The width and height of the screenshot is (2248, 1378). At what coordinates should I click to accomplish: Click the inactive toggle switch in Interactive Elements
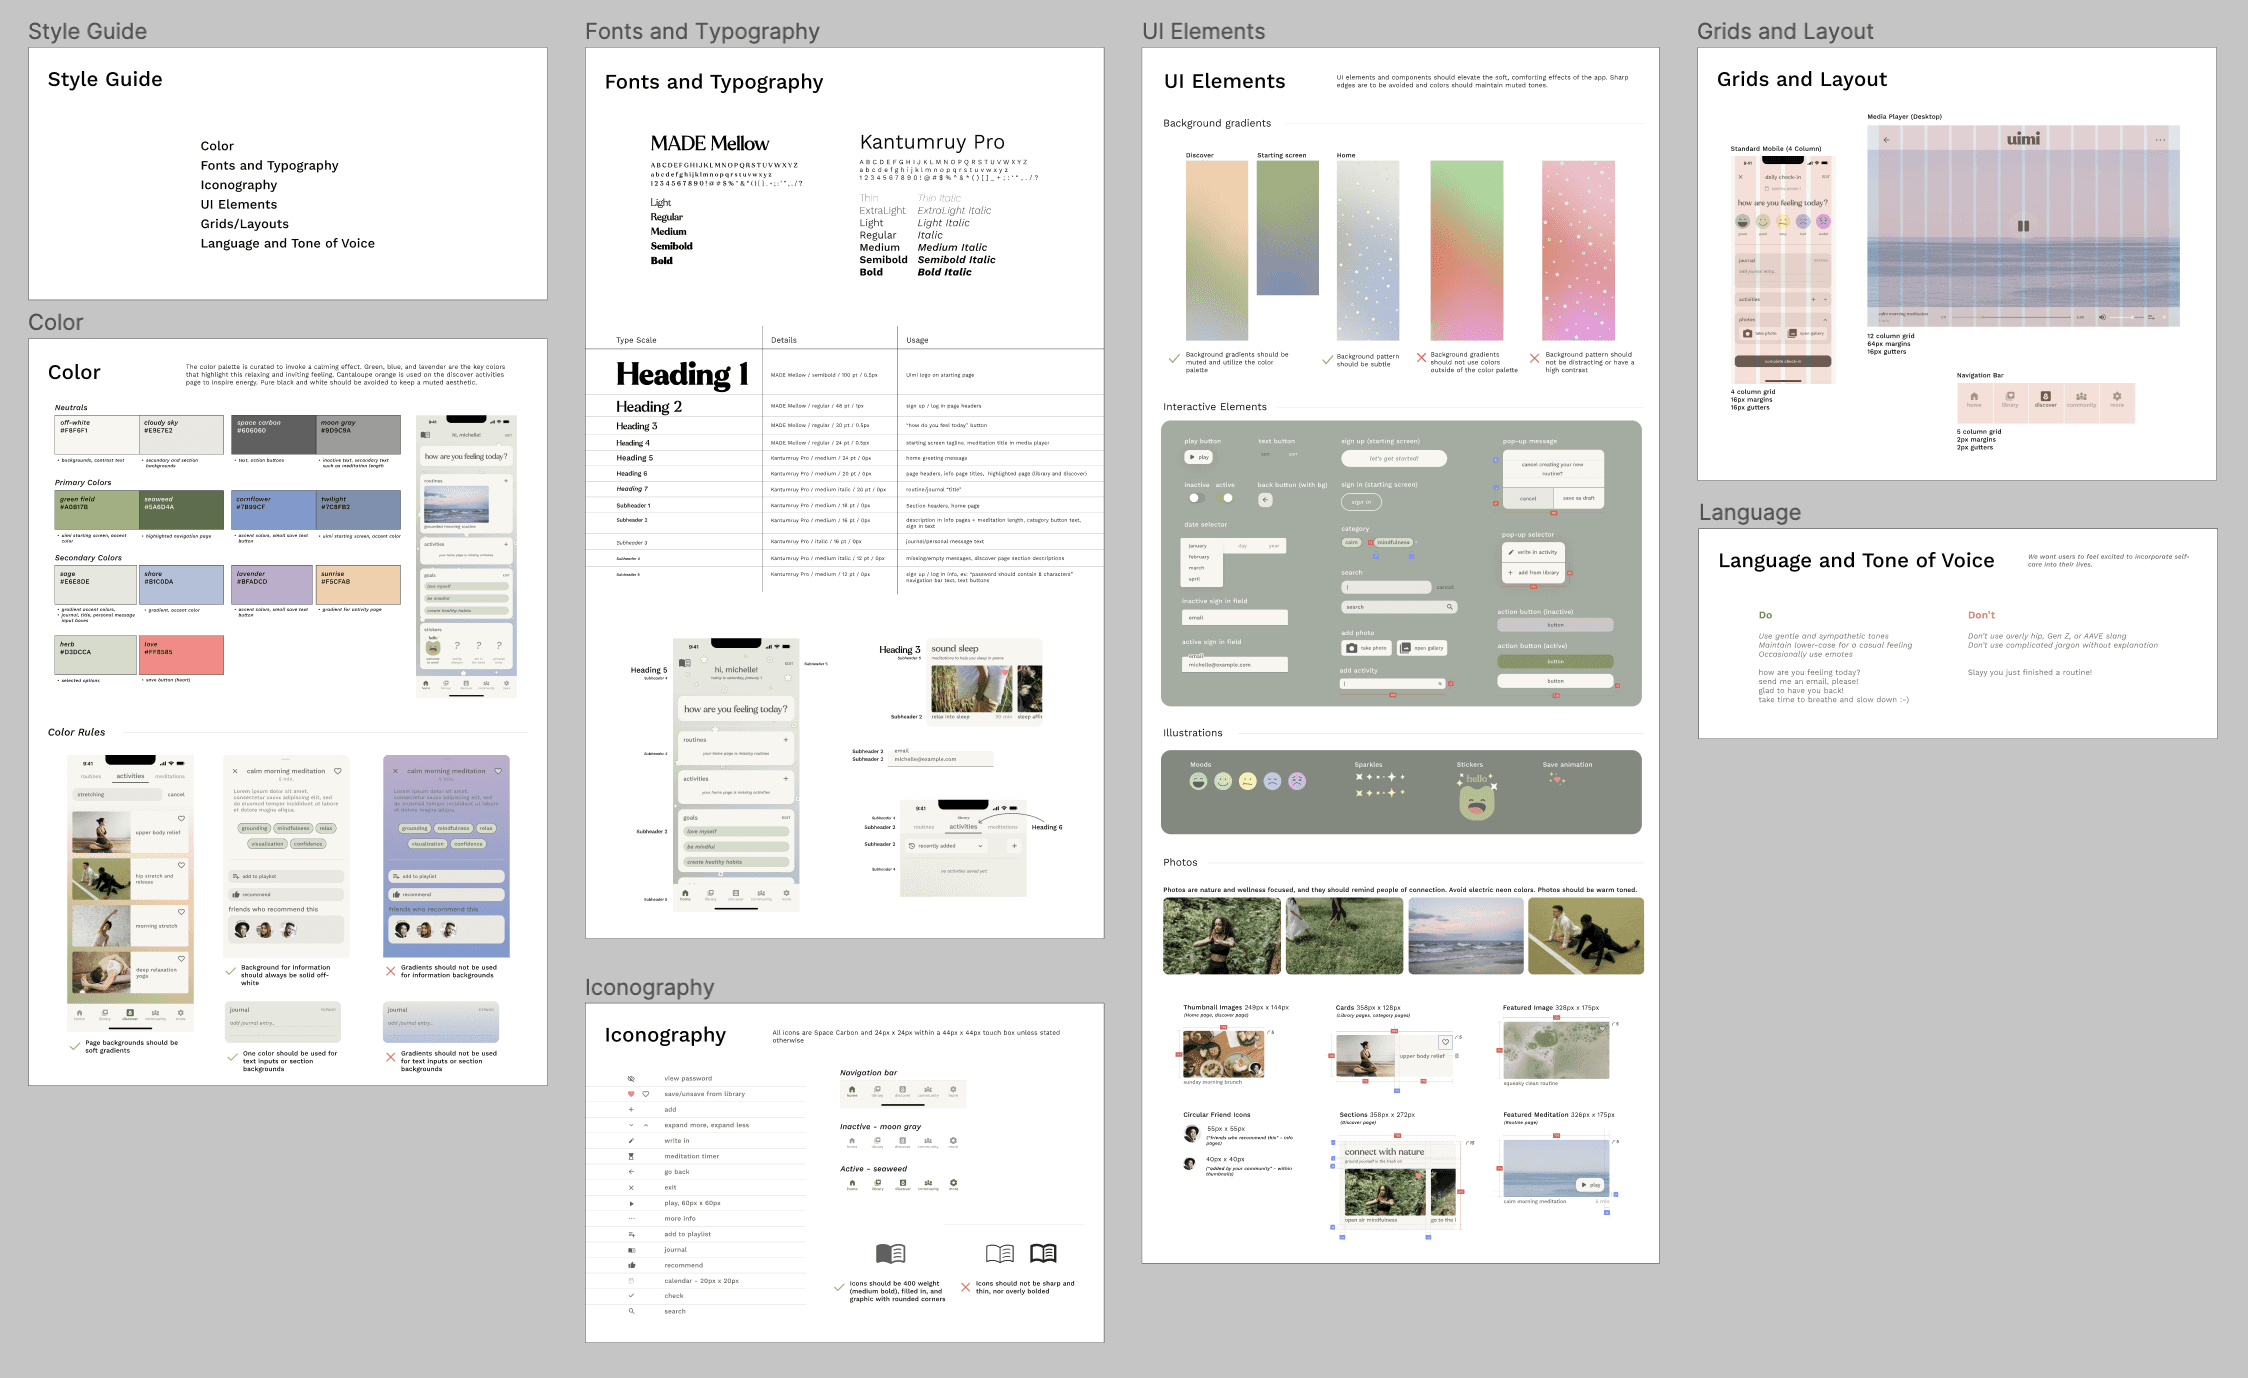tap(1195, 498)
